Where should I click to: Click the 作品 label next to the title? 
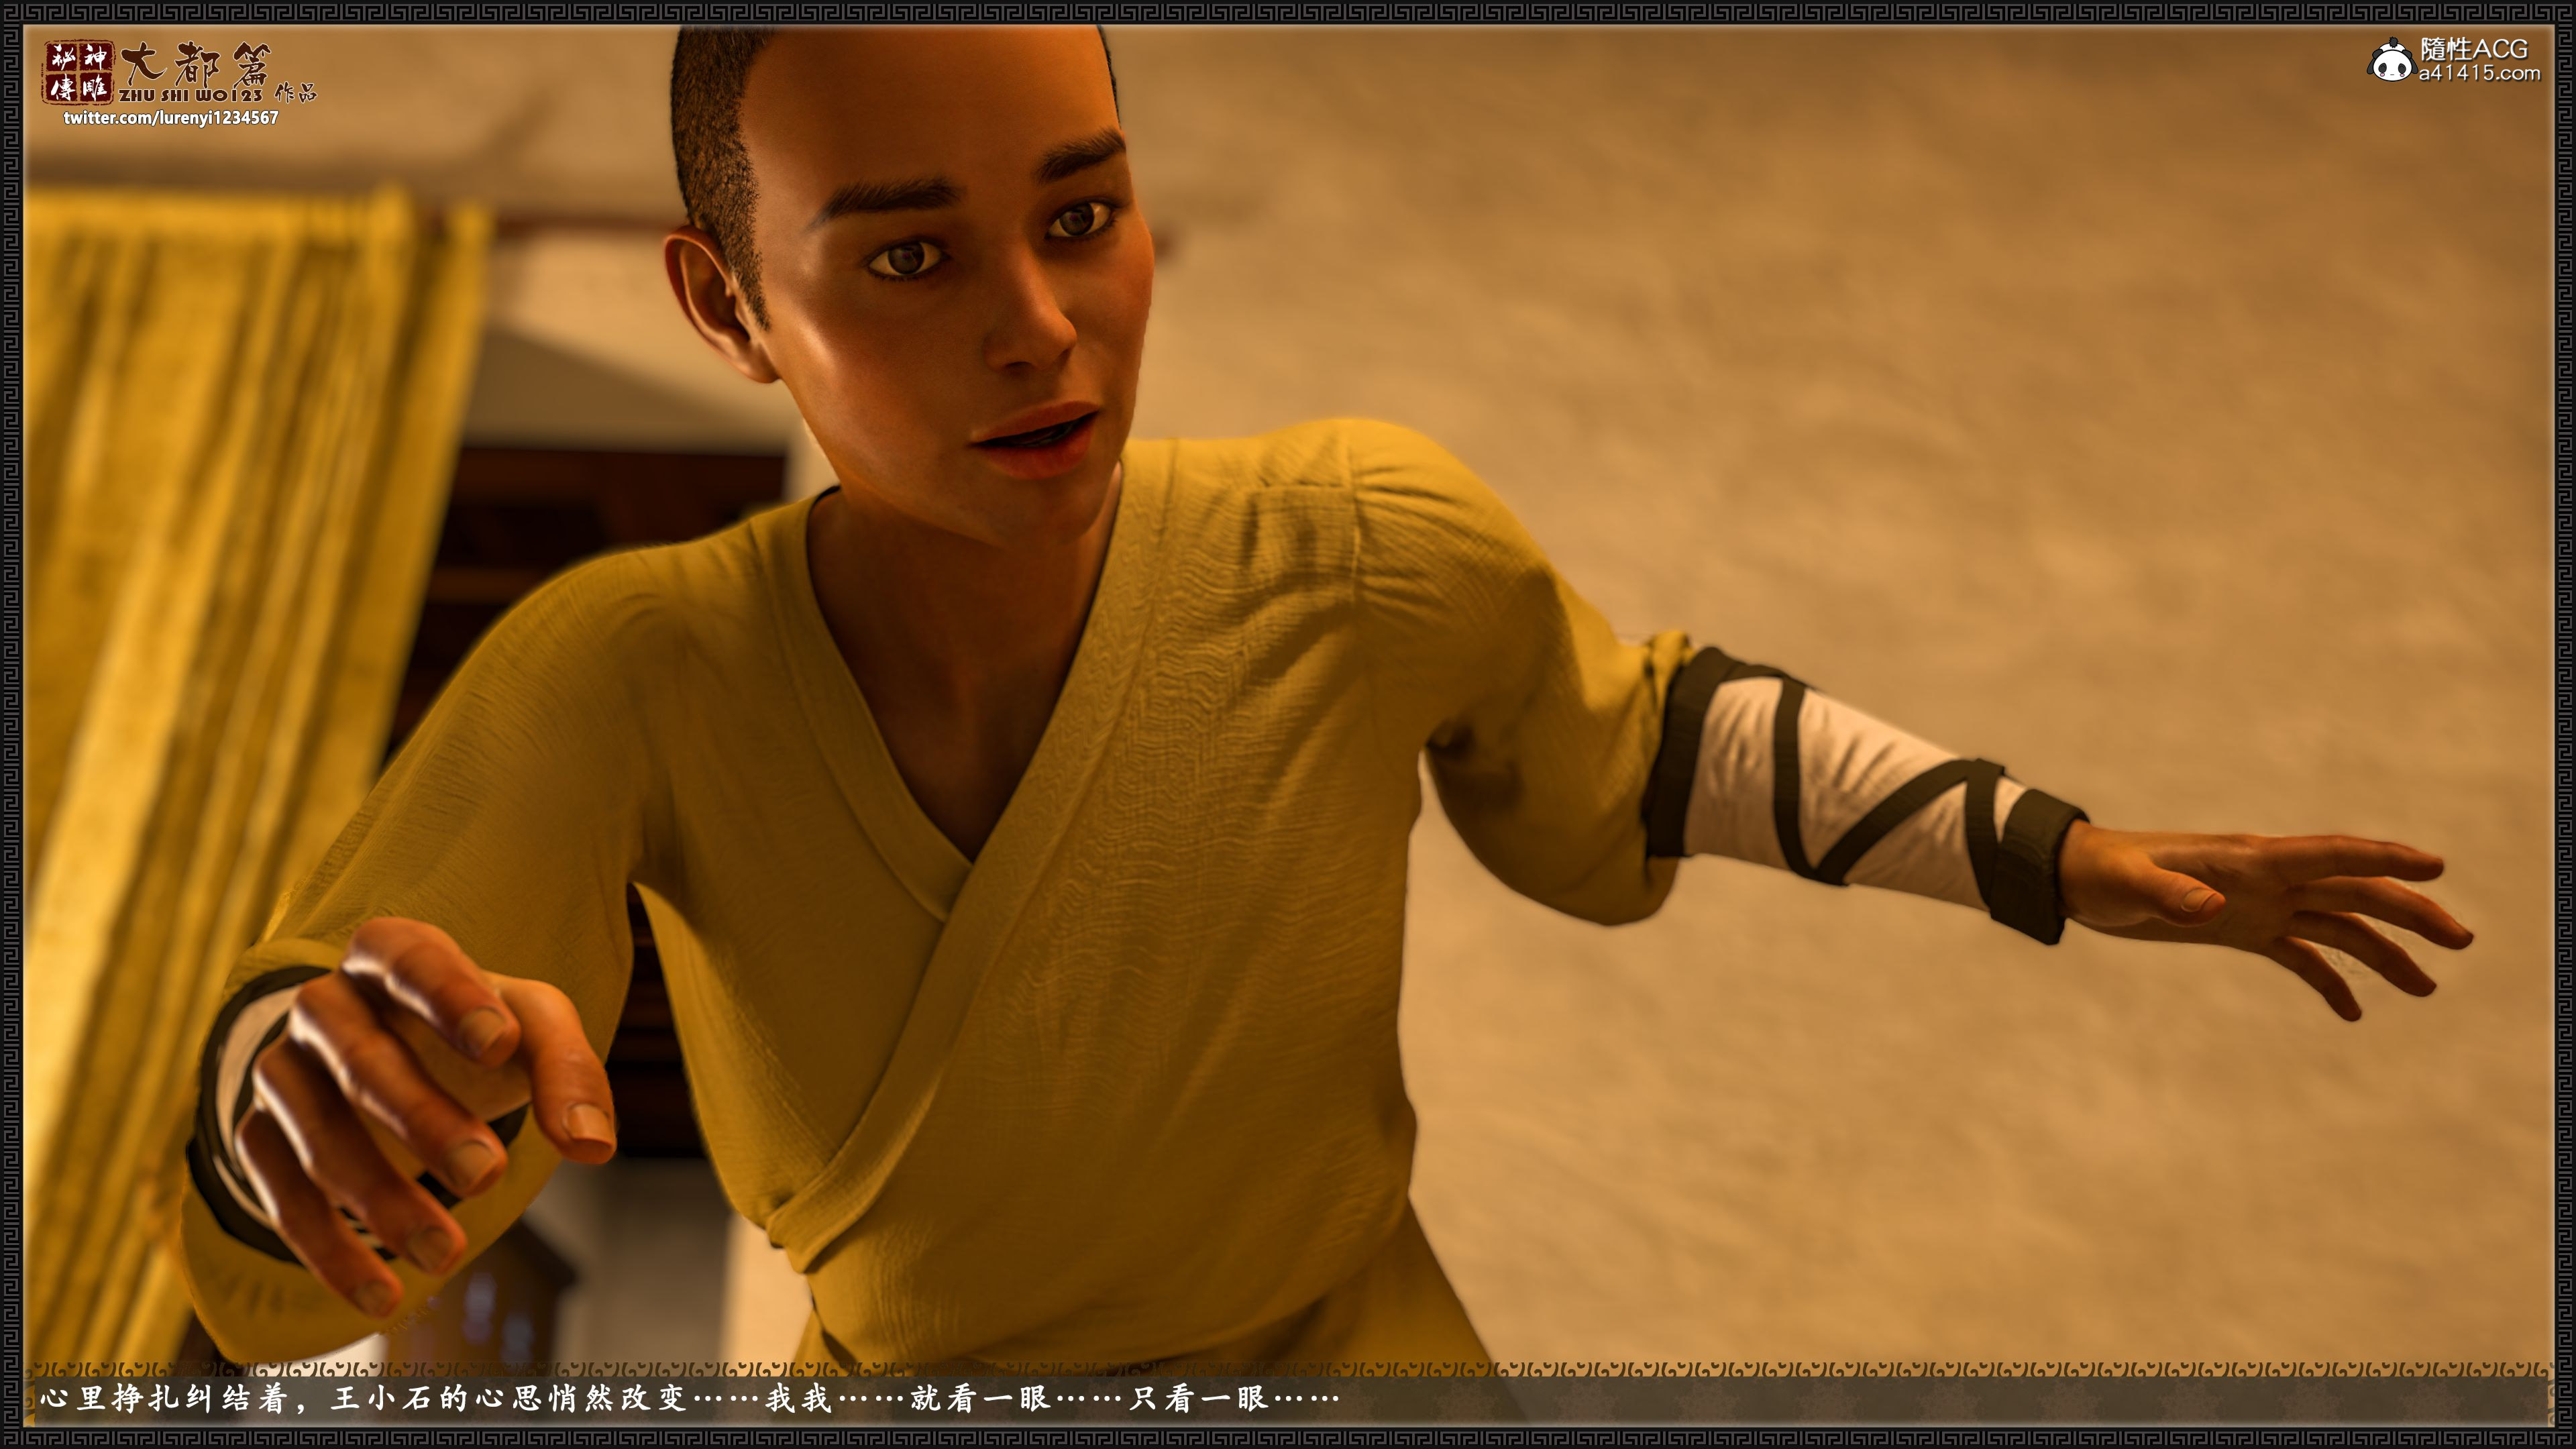295,93
